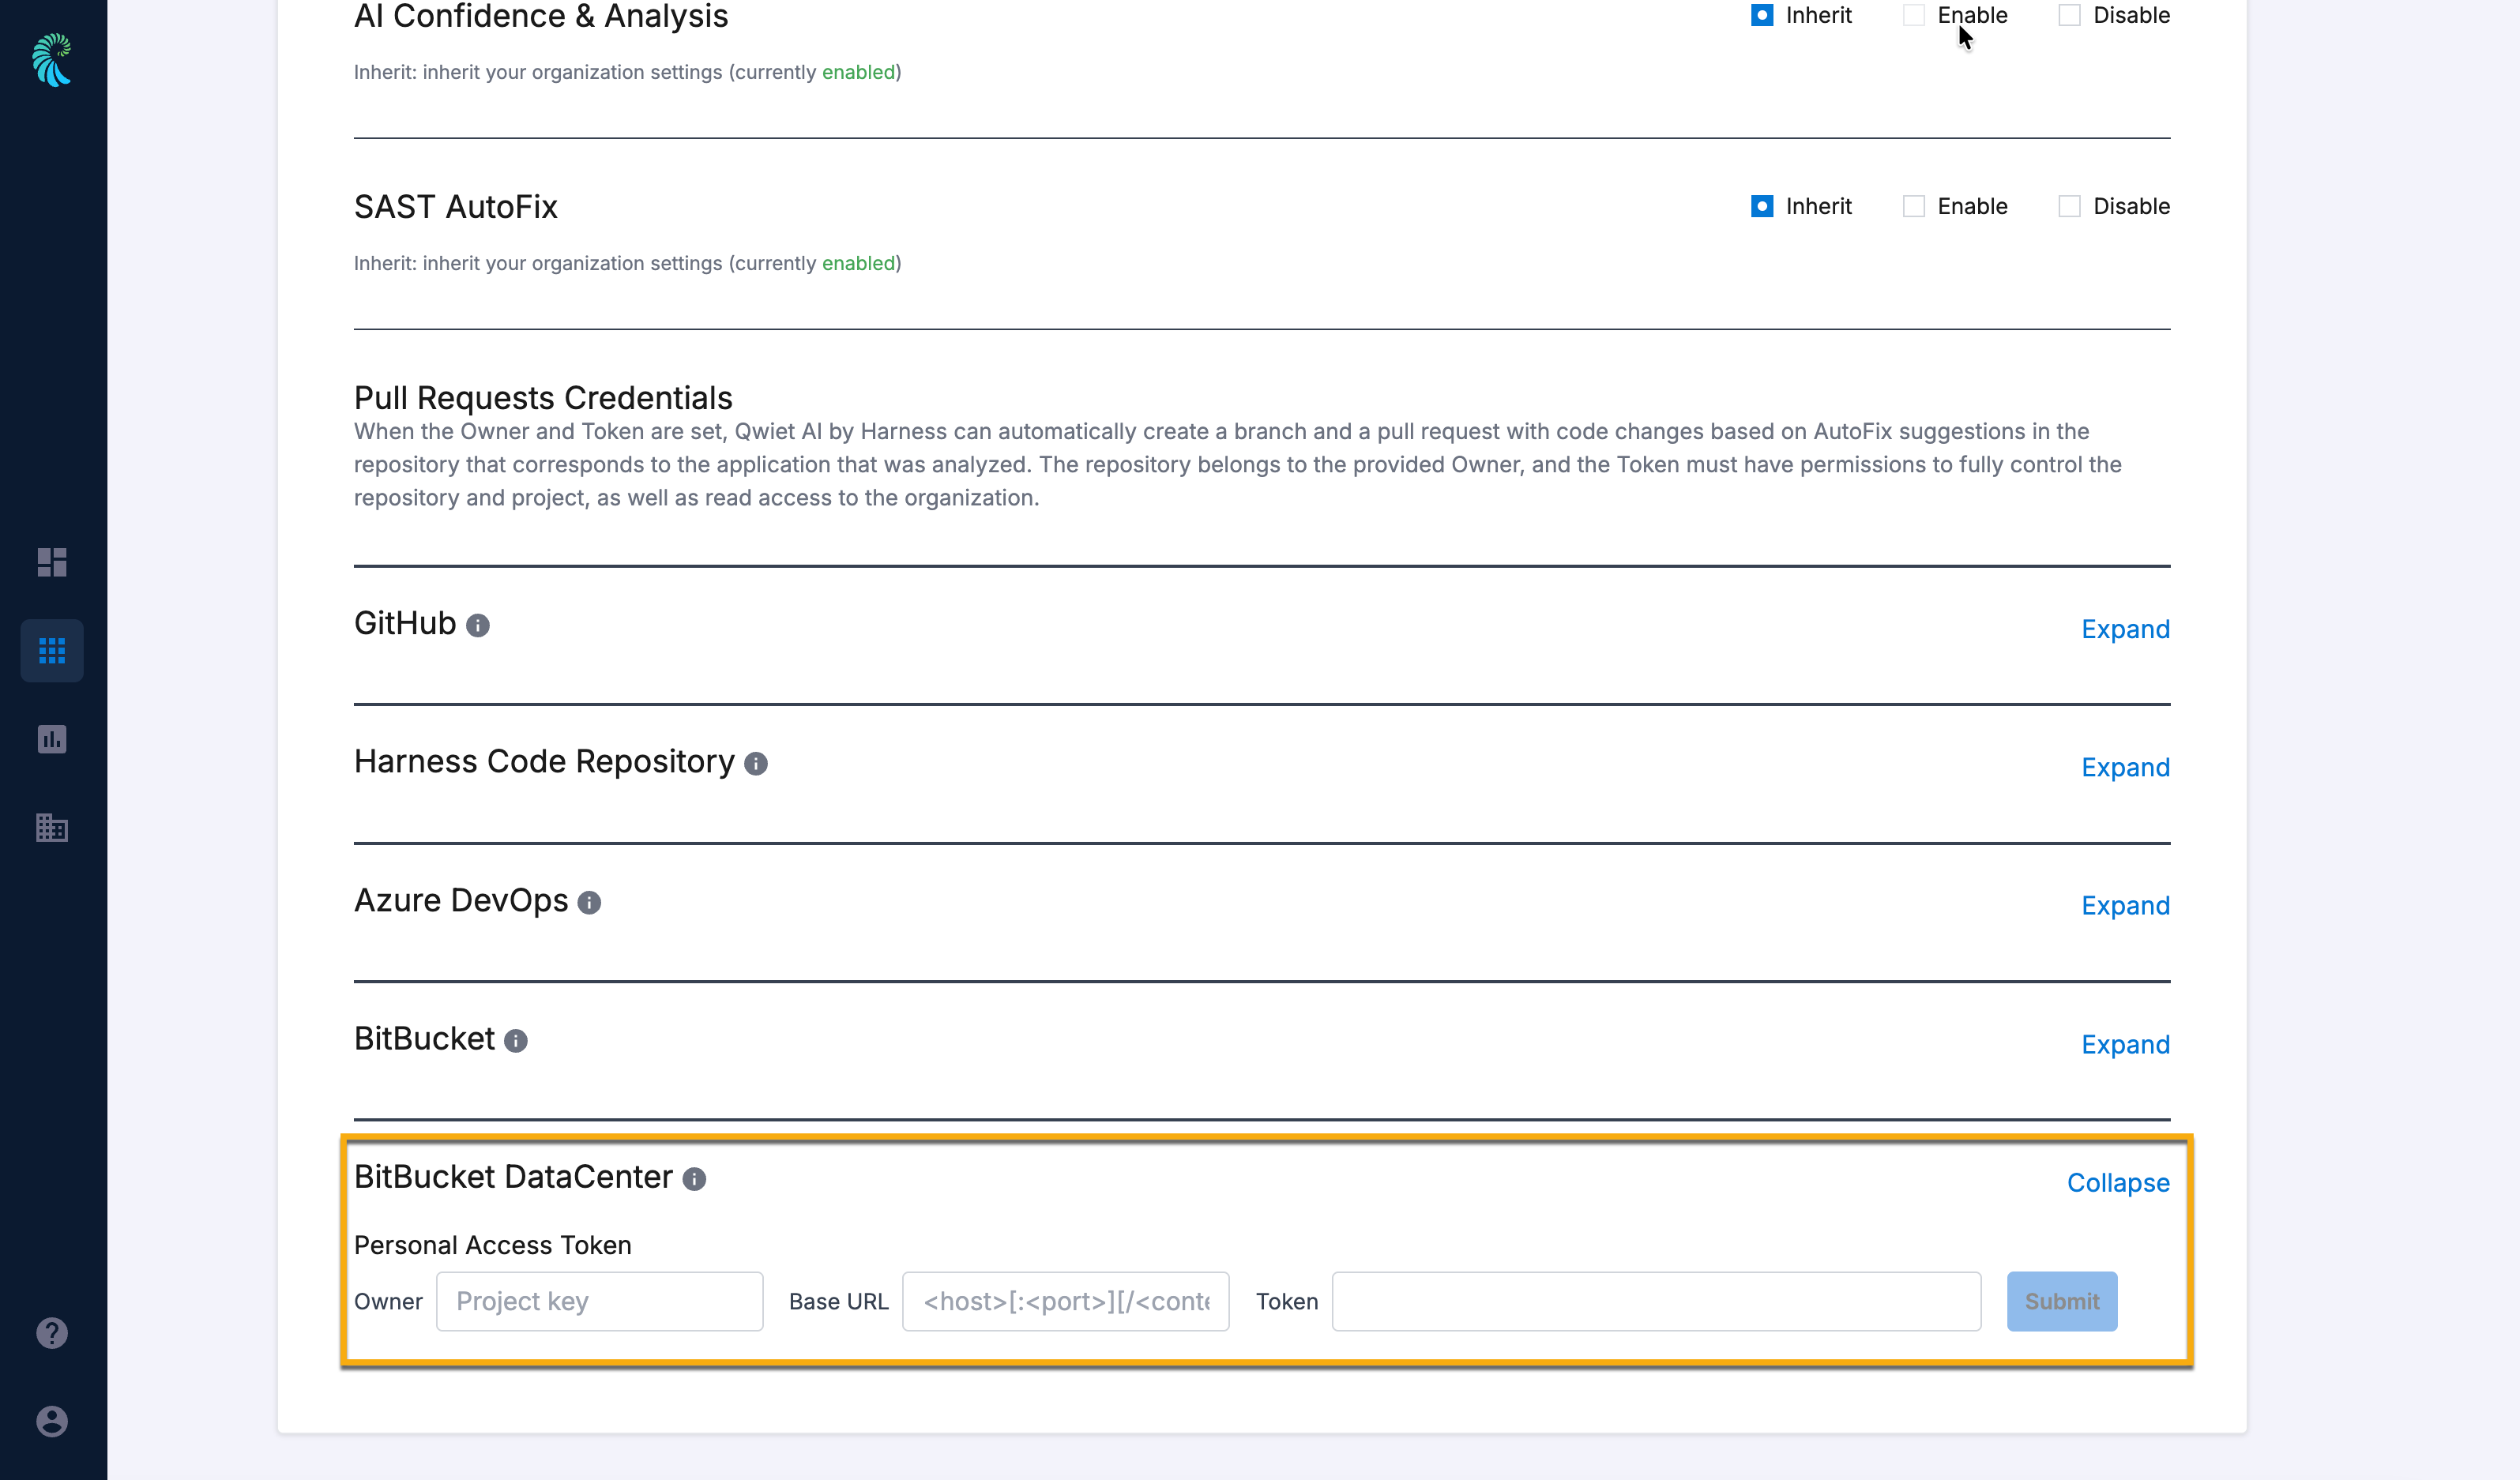
Task: Select Disable for AI Confidence & Analysis
Action: tap(2070, 15)
